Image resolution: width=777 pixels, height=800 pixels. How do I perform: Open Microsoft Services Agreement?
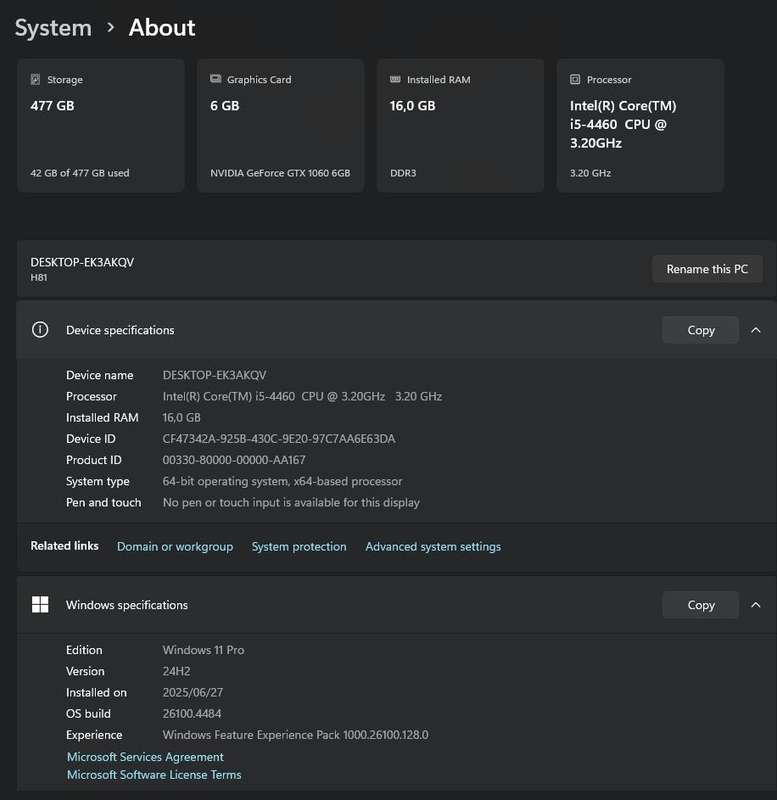tap(145, 757)
